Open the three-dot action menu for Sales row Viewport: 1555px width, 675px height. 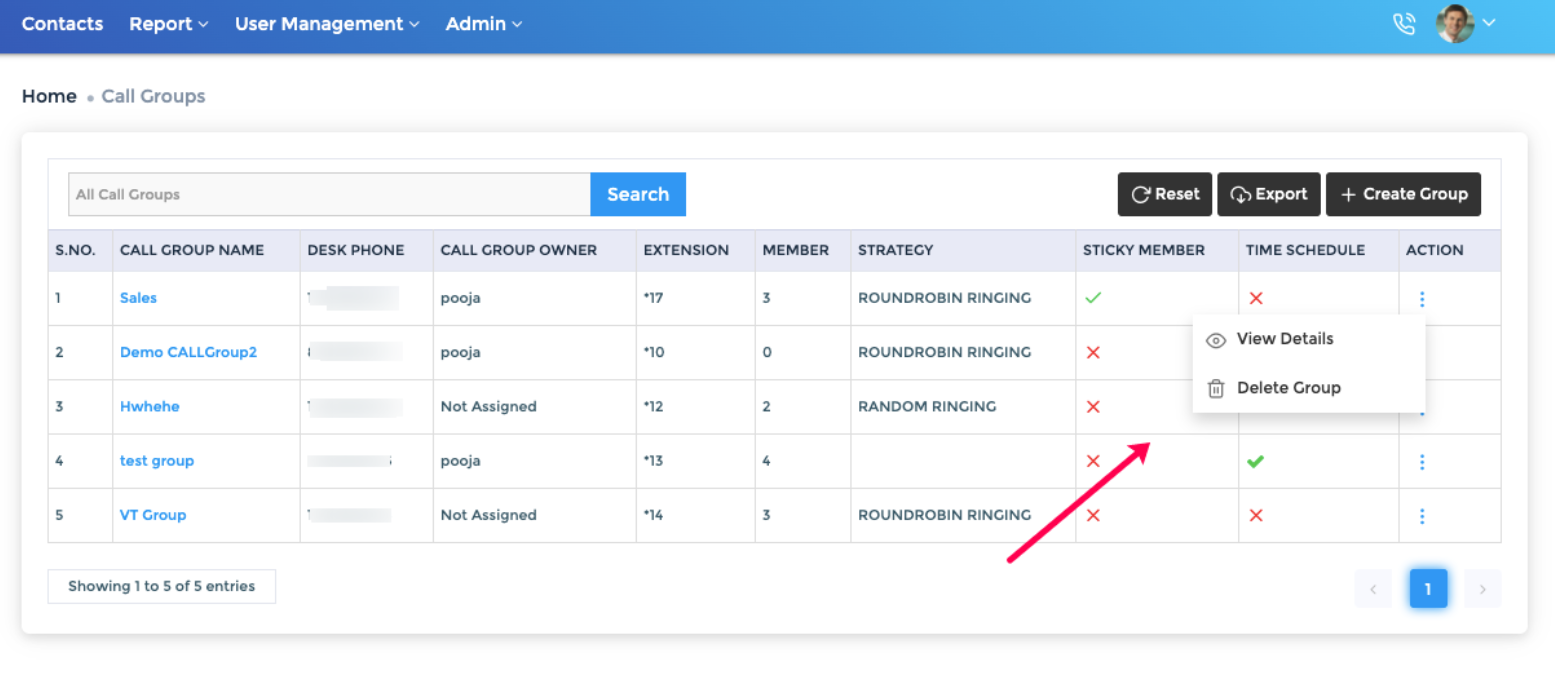point(1422,297)
